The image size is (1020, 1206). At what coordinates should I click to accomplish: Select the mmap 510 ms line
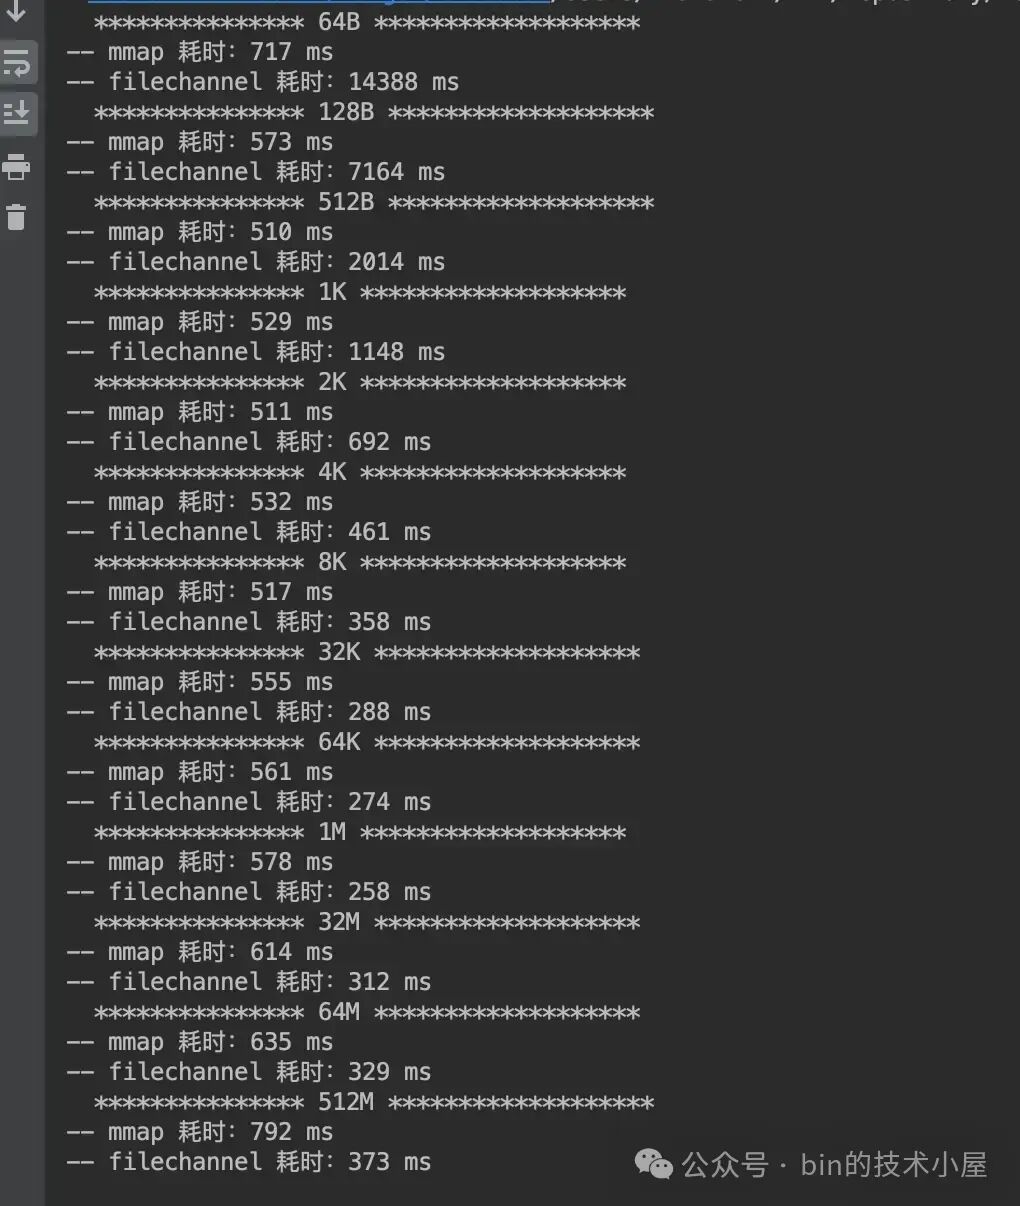click(199, 232)
